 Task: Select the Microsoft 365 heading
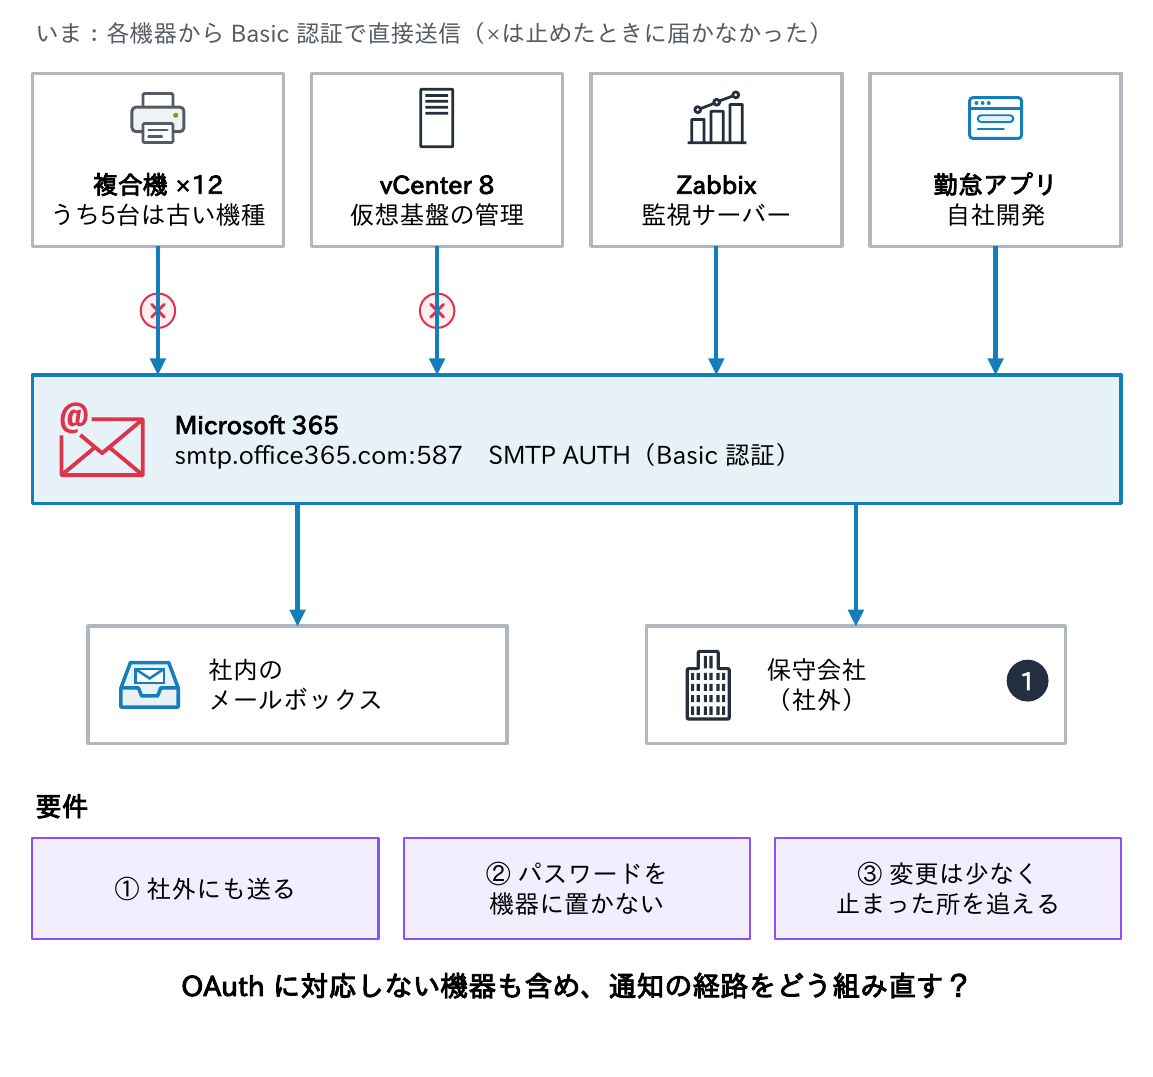tap(257, 425)
